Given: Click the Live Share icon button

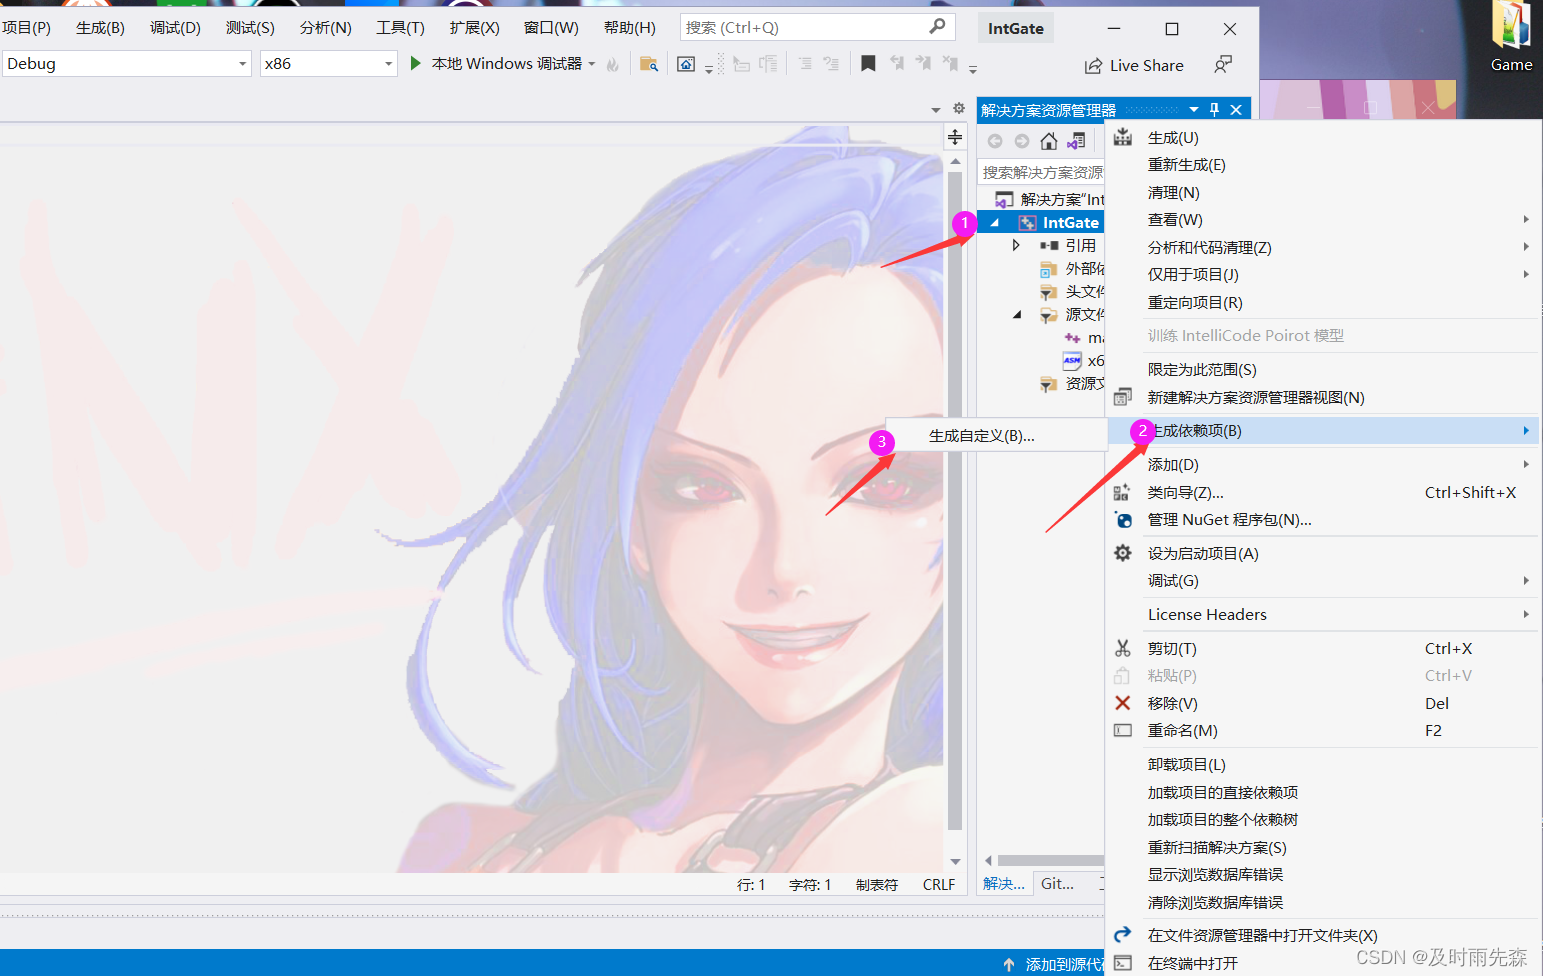Looking at the screenshot, I should click(1094, 66).
